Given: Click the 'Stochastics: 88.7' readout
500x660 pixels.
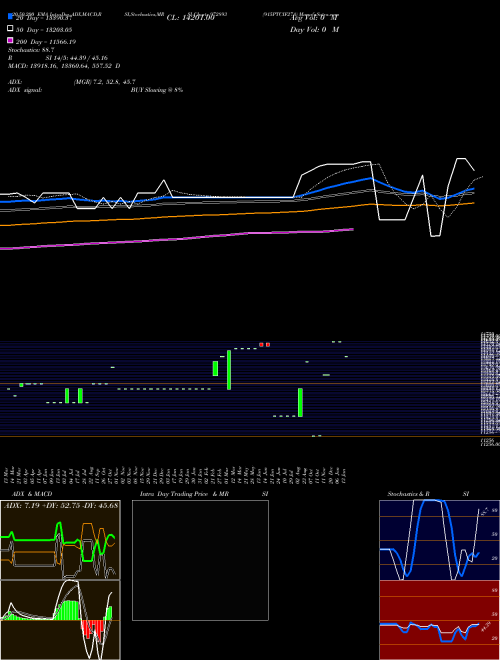Looking at the screenshot, I should (x=31, y=50).
